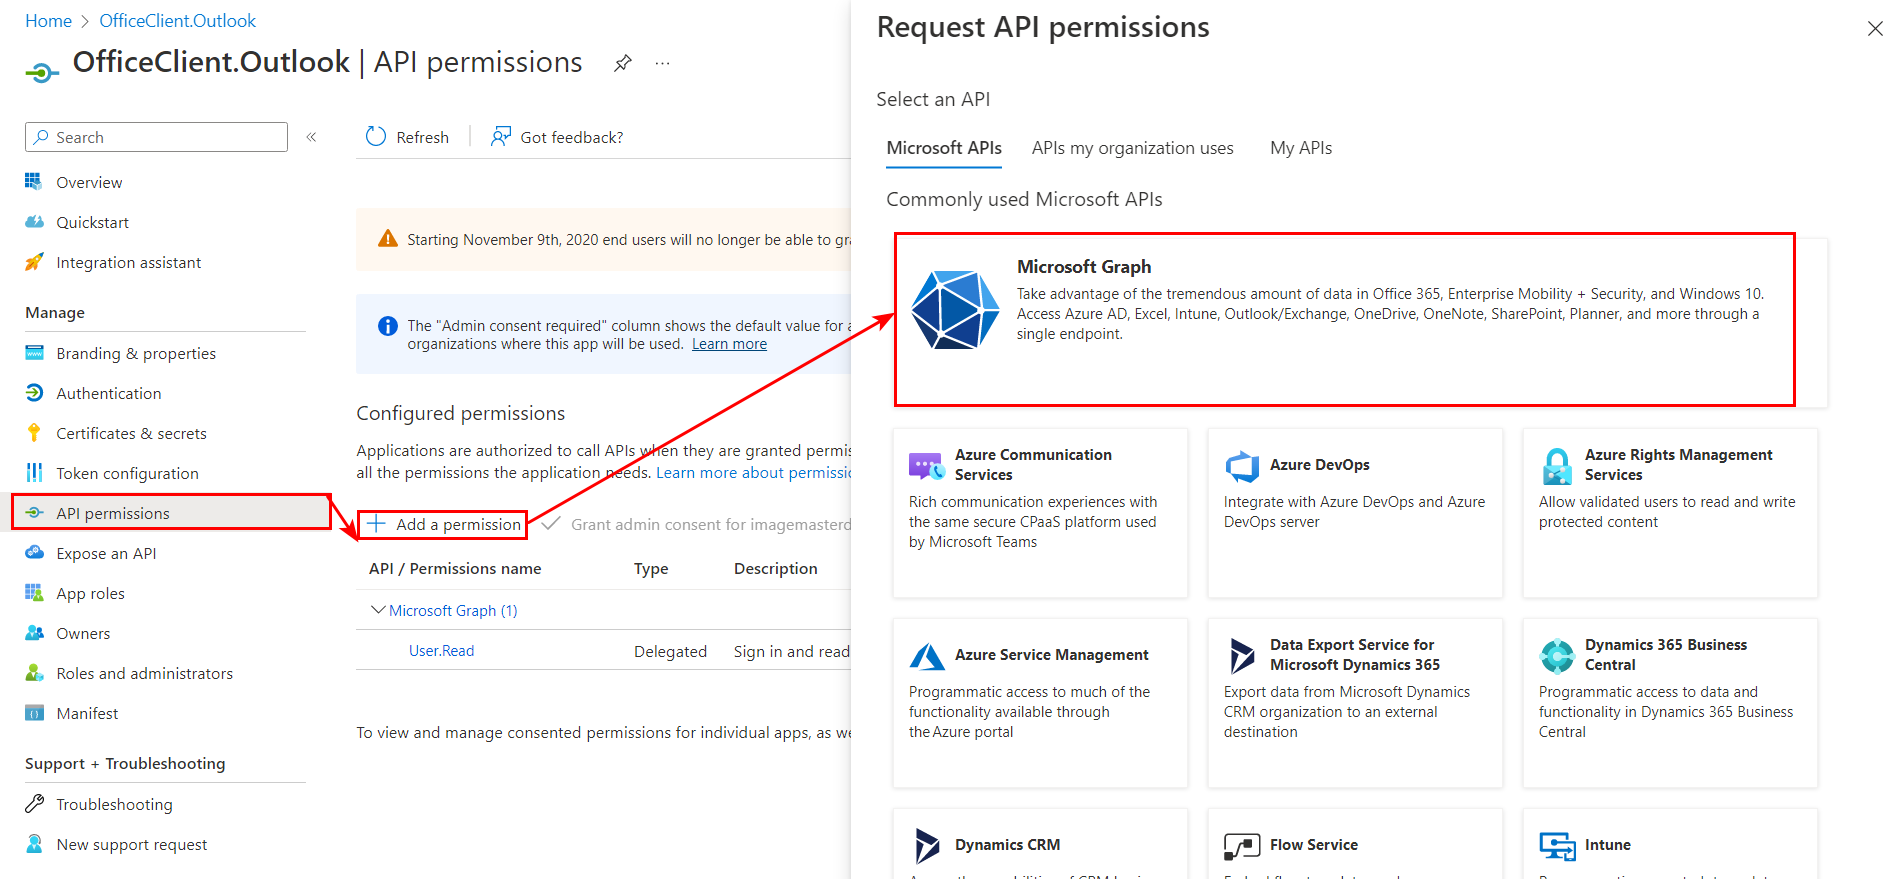Switch to the My APIs tab
Screen dimensions: 1892x879
click(1301, 148)
